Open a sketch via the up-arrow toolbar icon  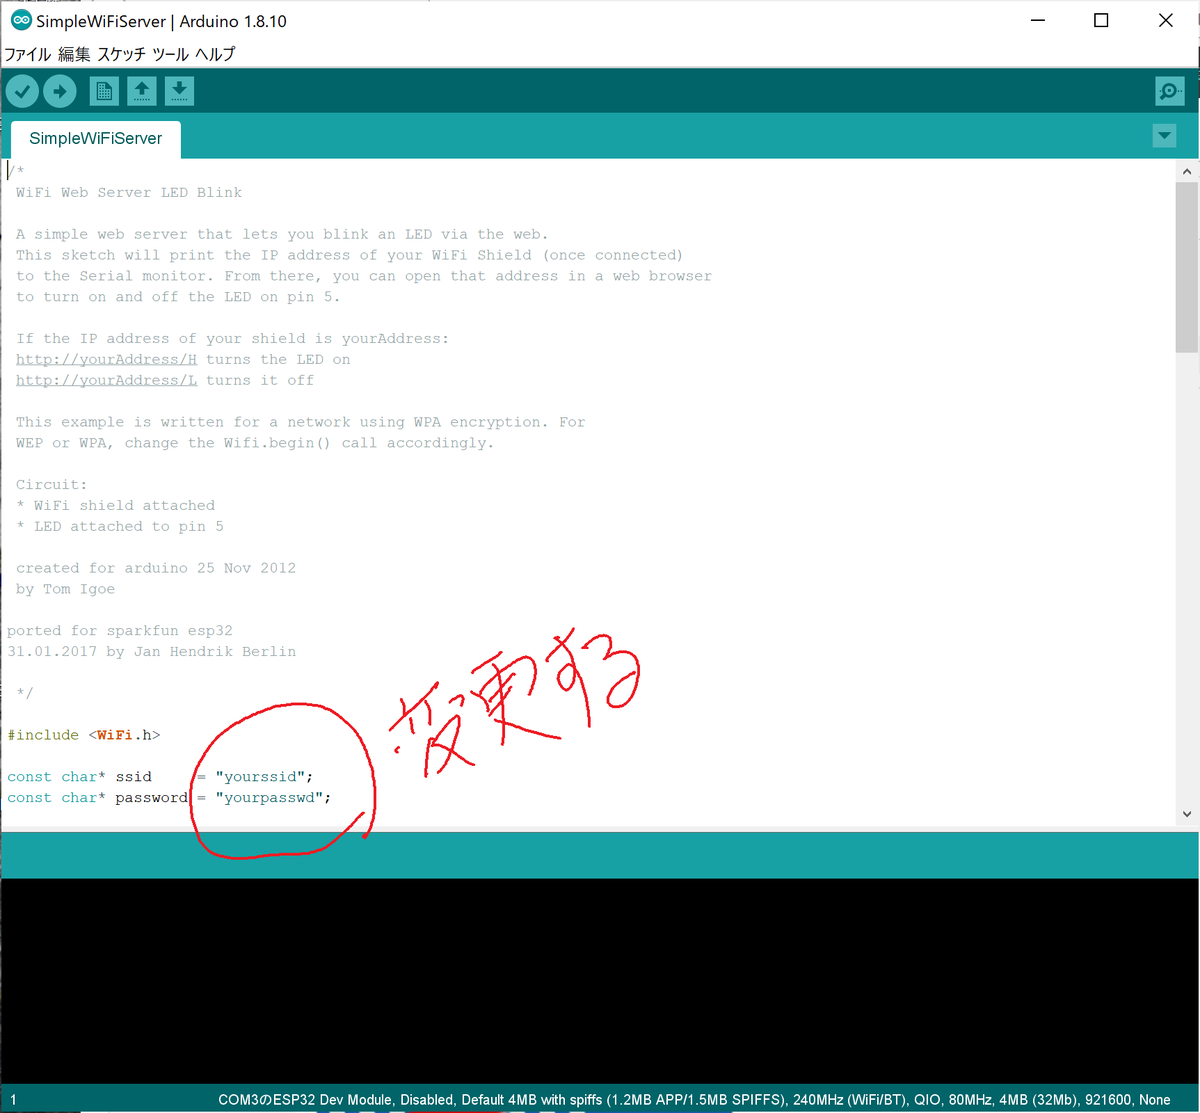(x=141, y=90)
